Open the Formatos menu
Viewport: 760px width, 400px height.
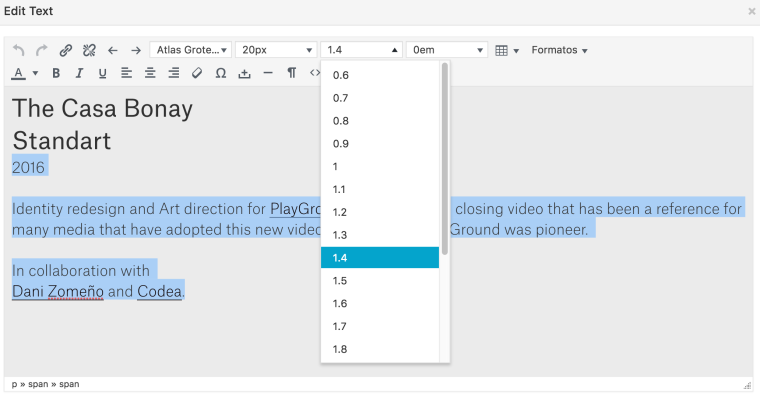[559, 50]
